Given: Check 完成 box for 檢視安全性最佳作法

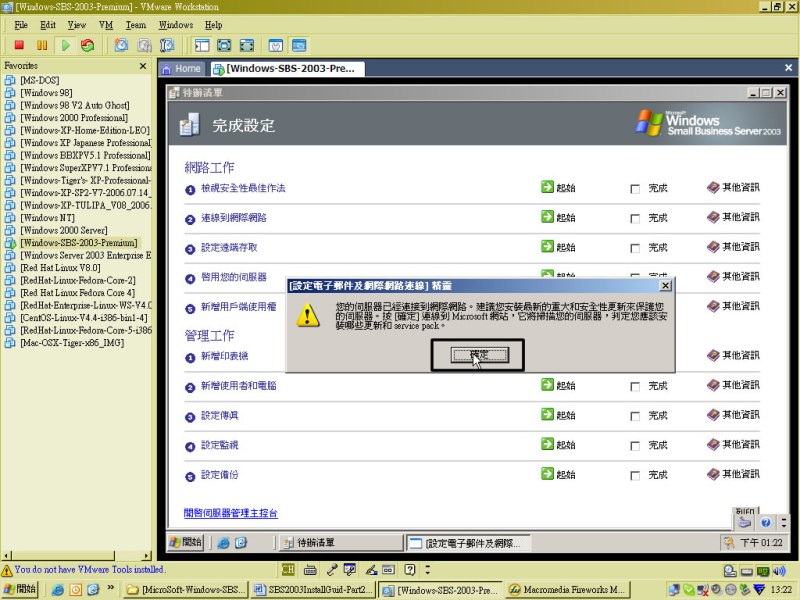Looking at the screenshot, I should click(x=635, y=189).
